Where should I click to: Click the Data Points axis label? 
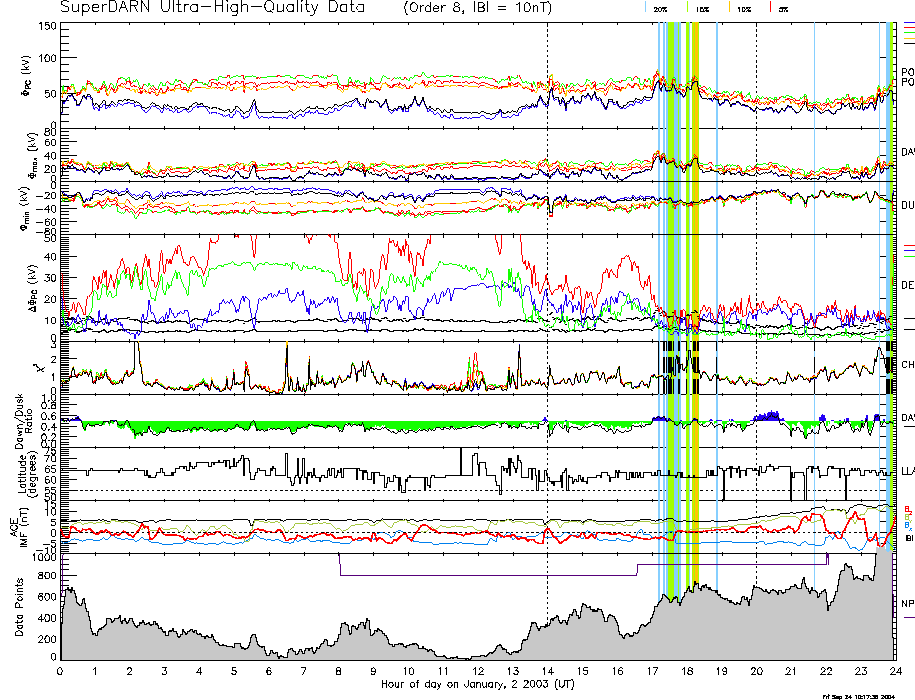point(18,608)
